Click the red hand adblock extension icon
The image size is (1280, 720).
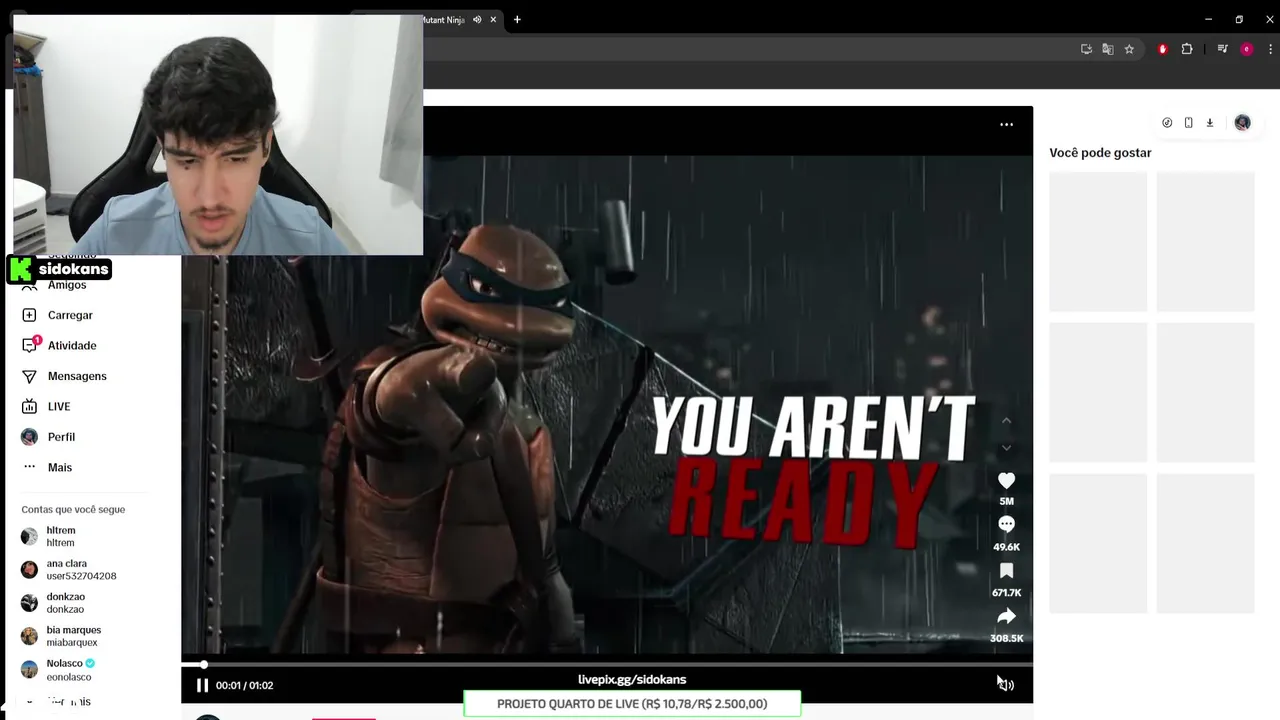tap(1162, 49)
